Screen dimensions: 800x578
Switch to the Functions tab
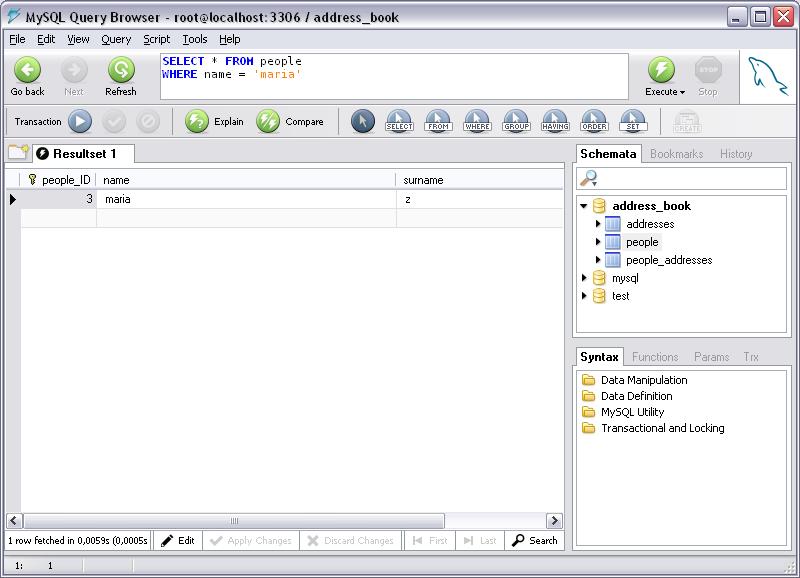(x=655, y=357)
